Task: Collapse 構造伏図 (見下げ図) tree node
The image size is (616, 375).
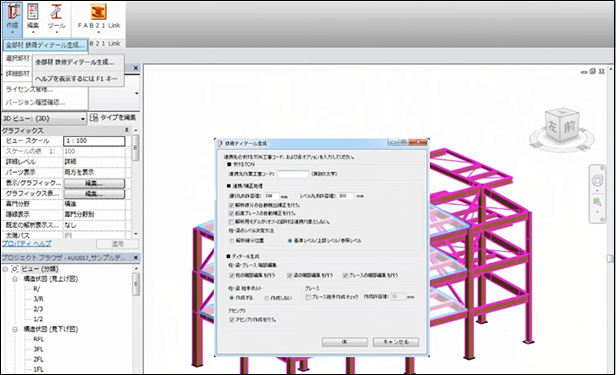Action: click(15, 329)
